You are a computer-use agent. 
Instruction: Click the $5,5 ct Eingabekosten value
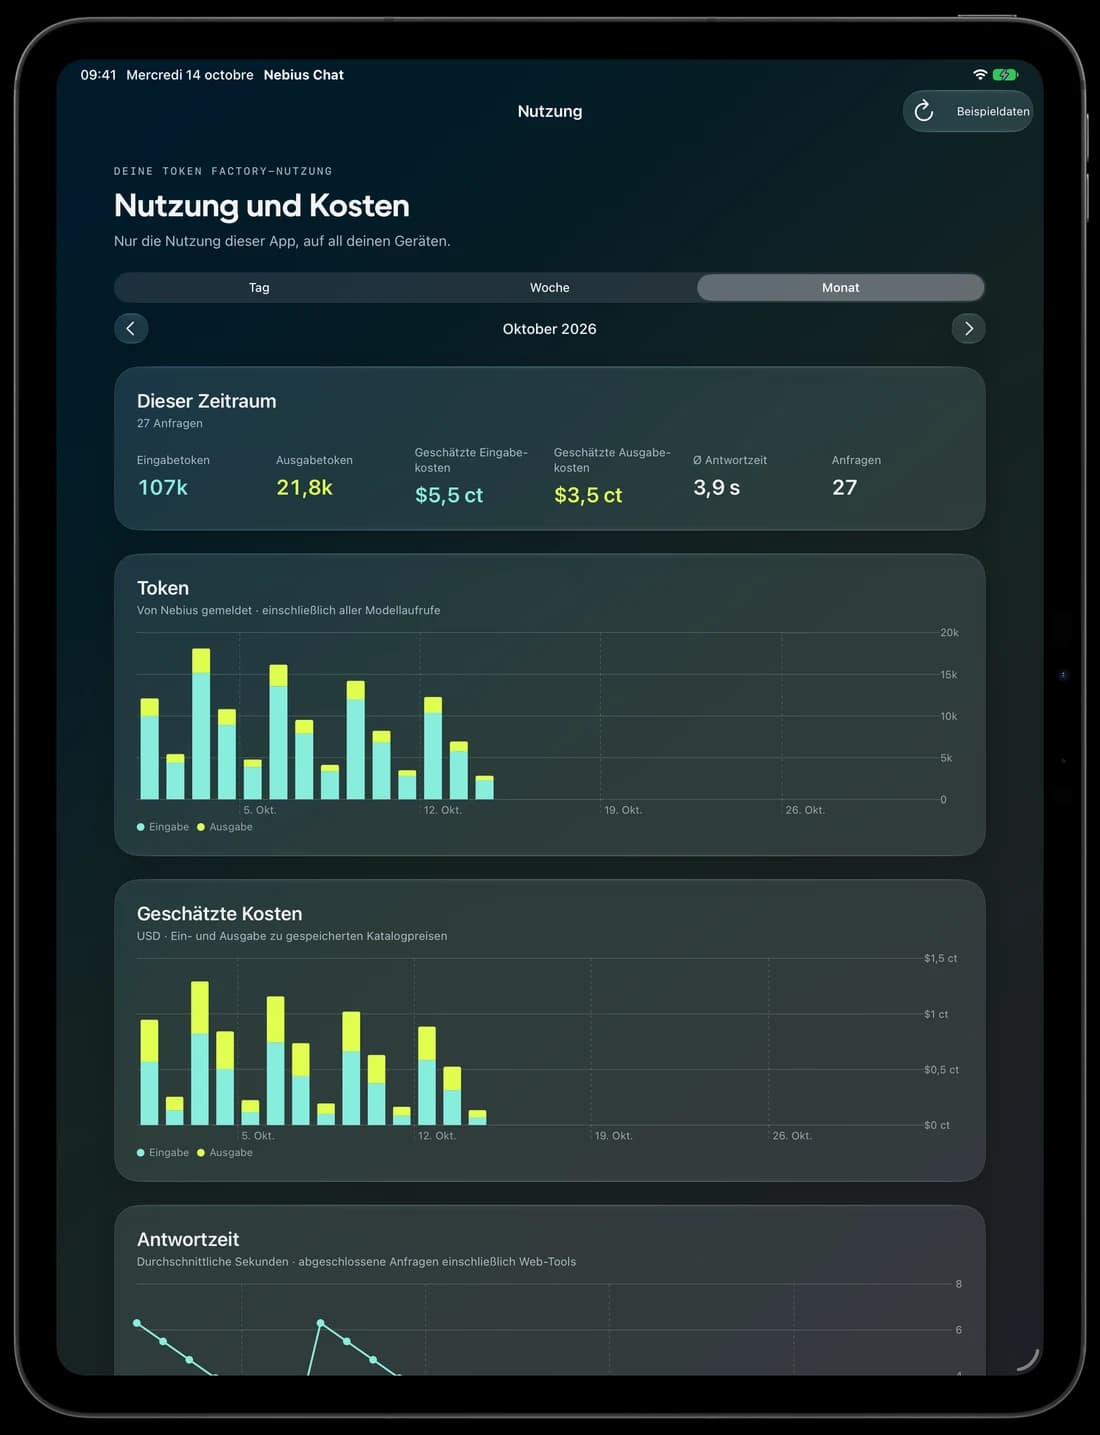(x=449, y=495)
